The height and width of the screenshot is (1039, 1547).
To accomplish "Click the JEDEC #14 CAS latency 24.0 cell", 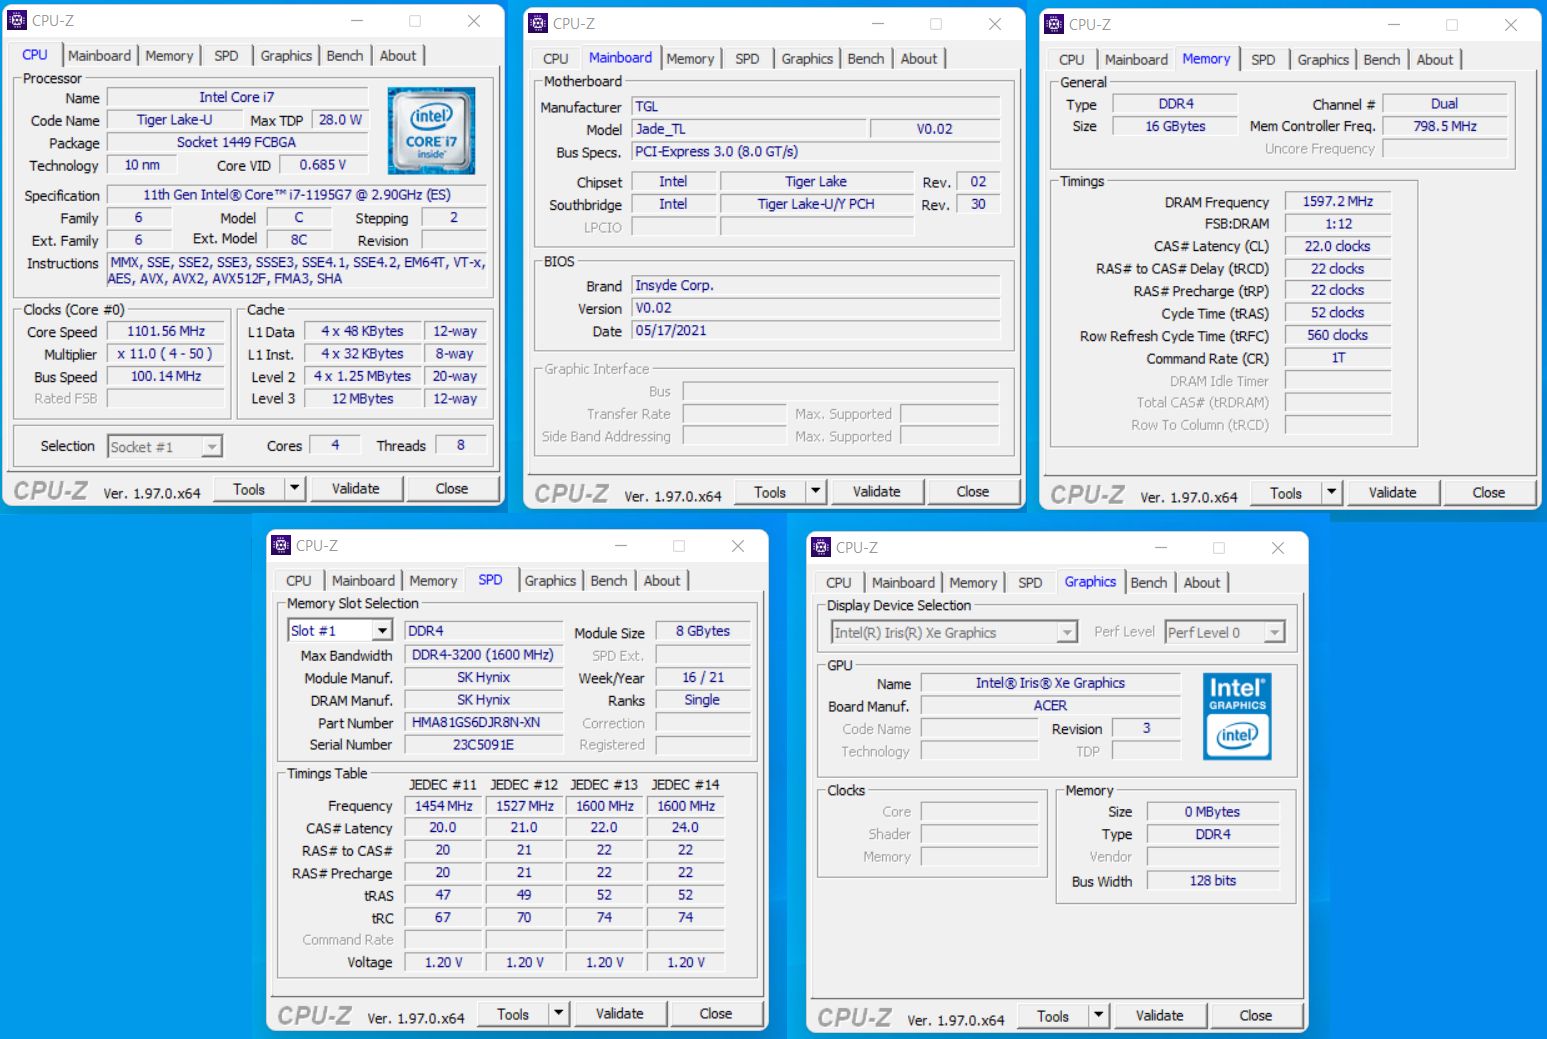I will [685, 828].
